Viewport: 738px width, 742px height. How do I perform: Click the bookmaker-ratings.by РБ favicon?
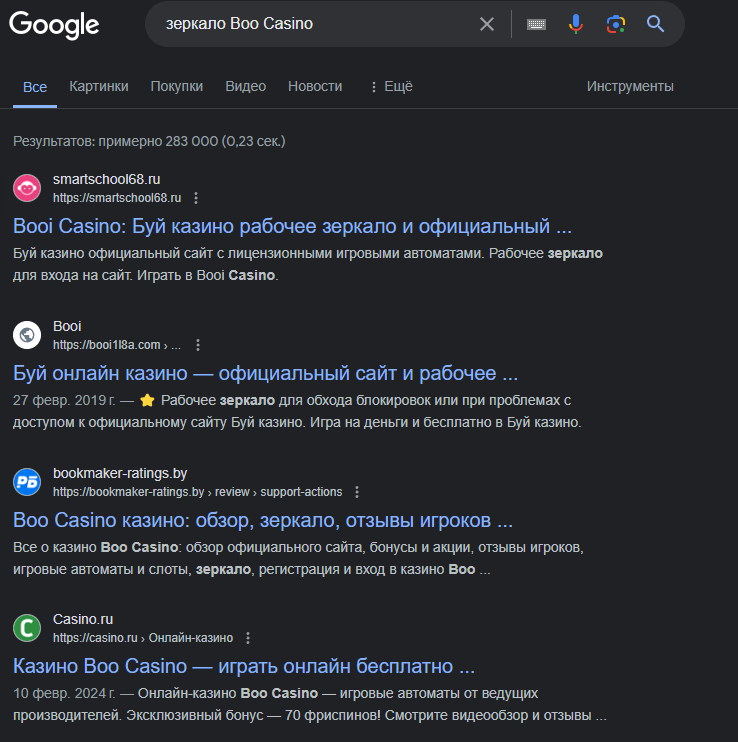(27, 482)
